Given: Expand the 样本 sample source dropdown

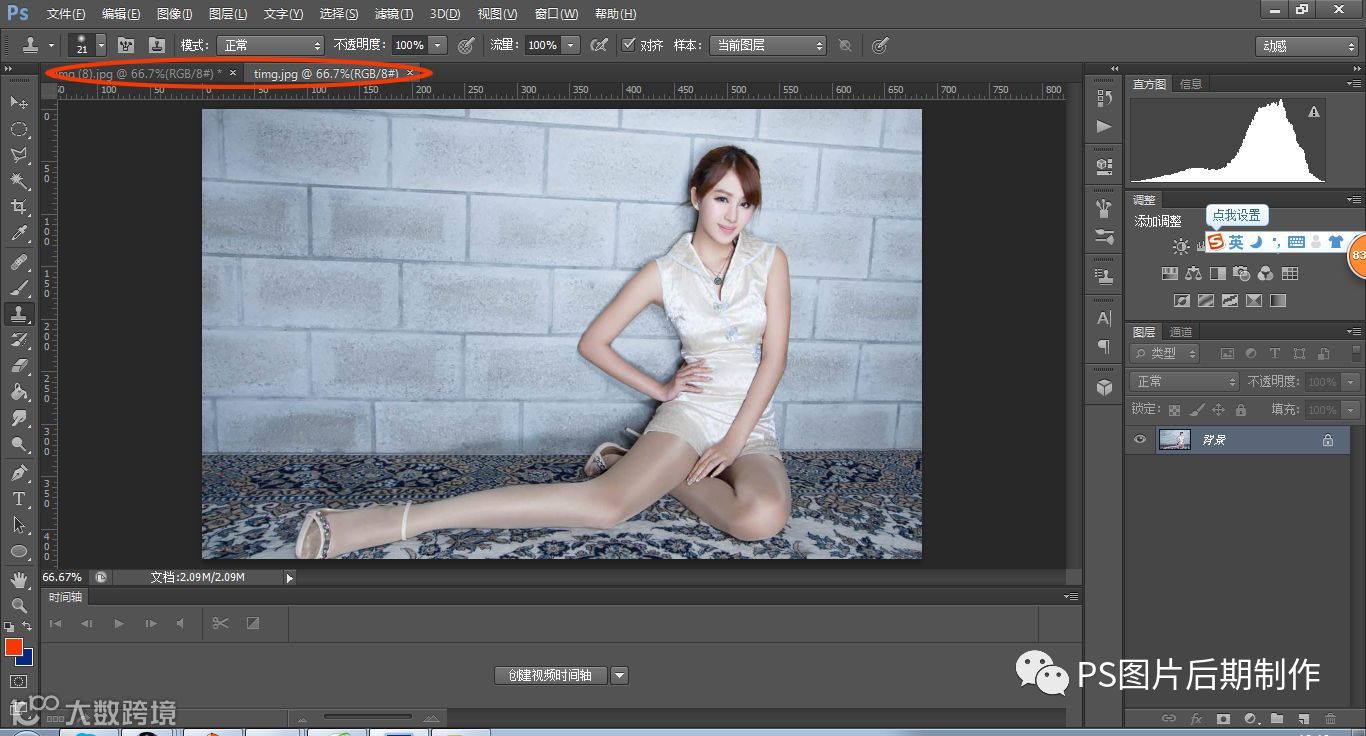Looking at the screenshot, I should coord(767,45).
